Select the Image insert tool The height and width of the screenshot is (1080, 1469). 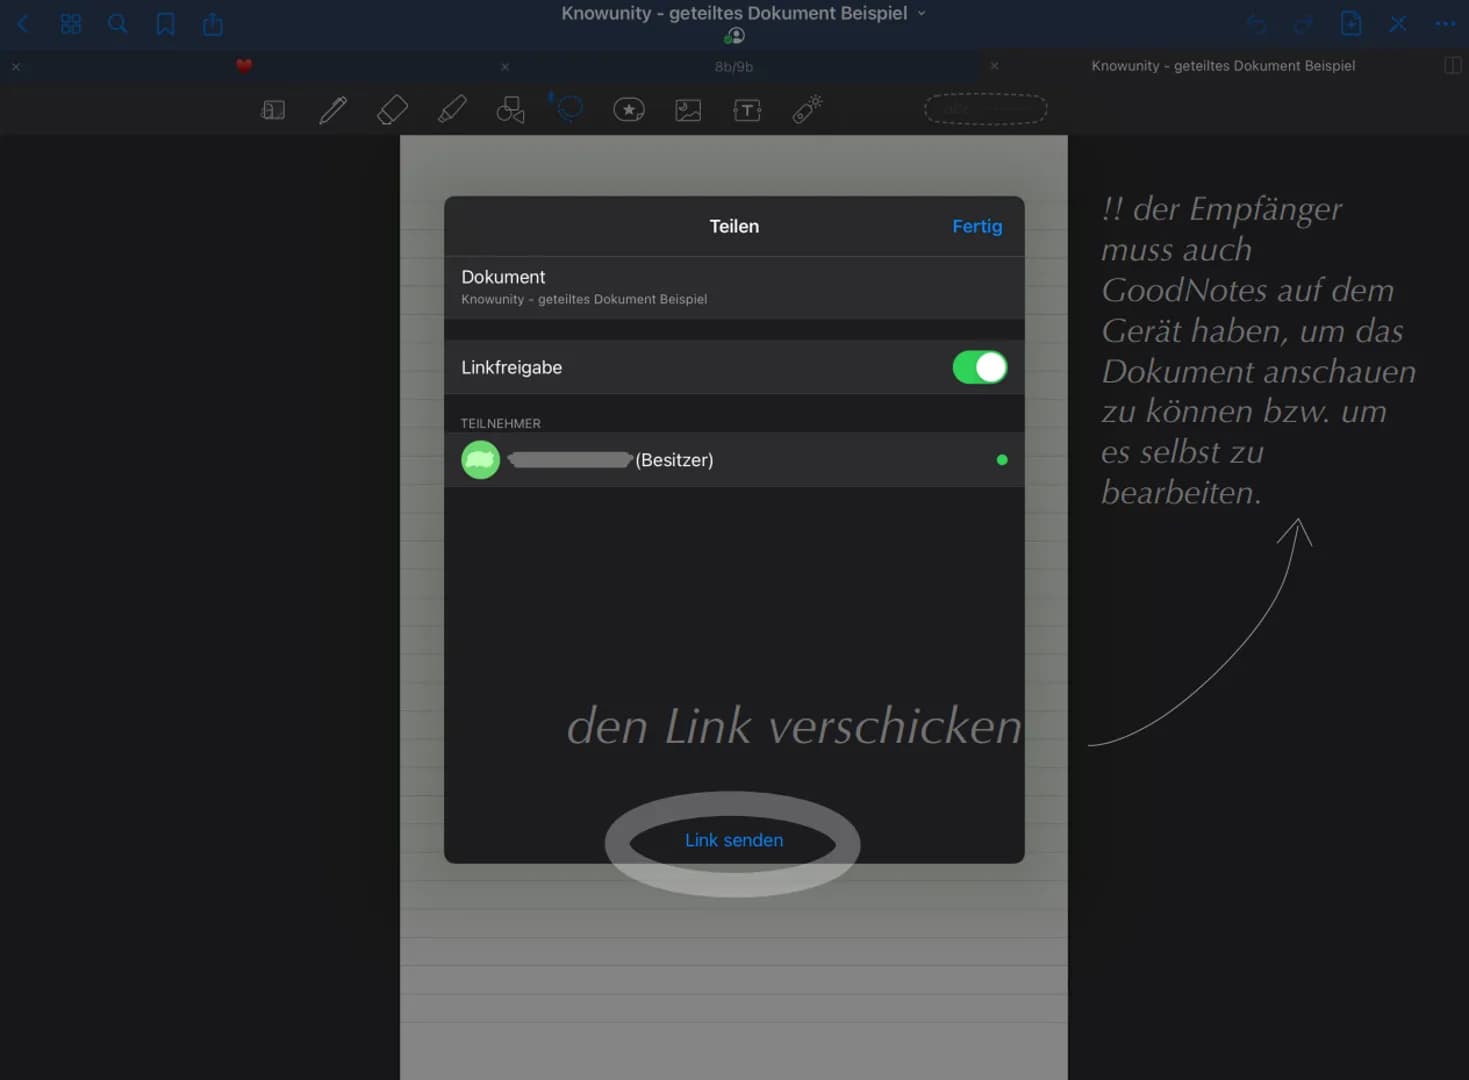click(x=688, y=110)
